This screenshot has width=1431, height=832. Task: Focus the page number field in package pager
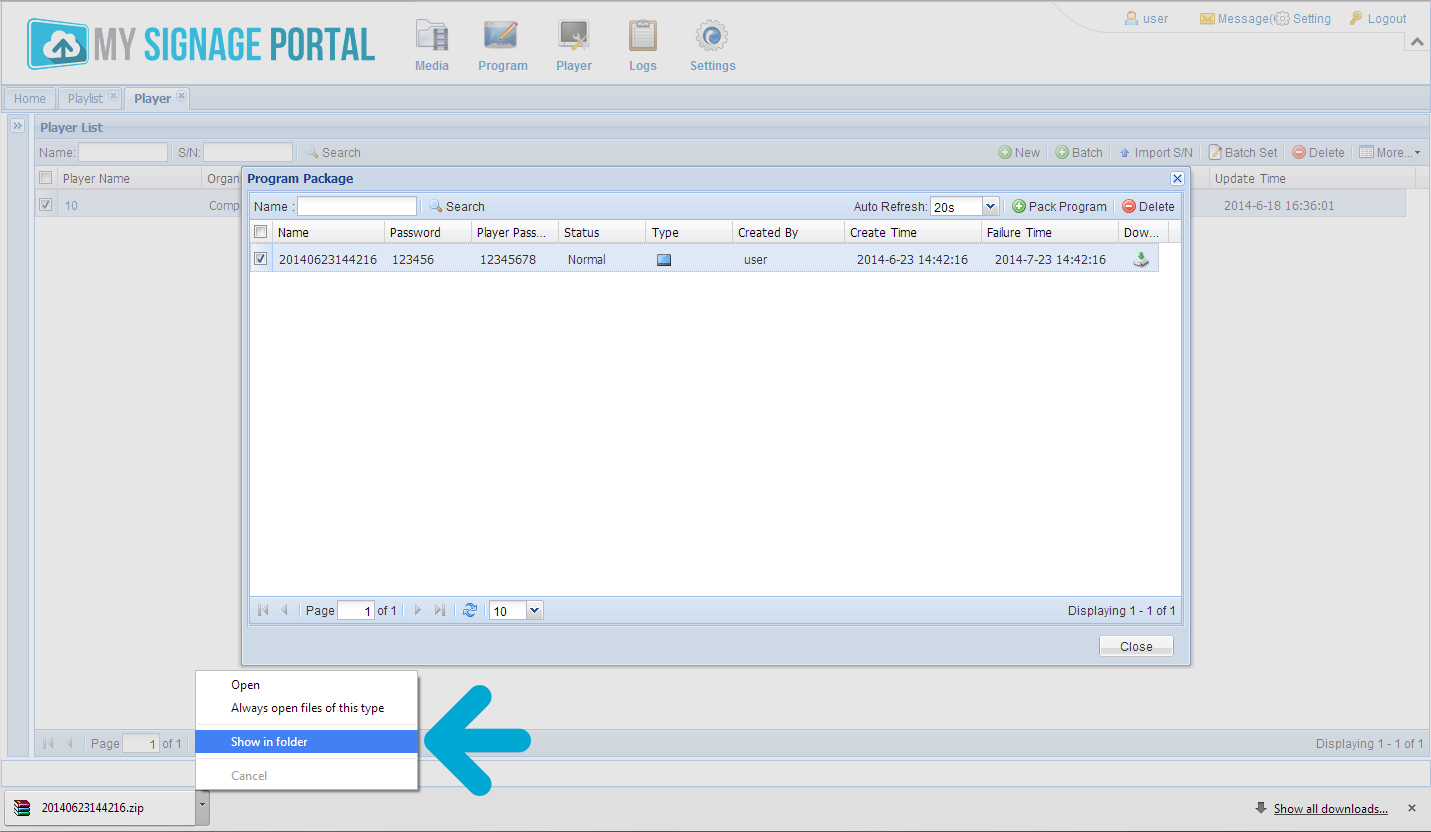click(356, 610)
